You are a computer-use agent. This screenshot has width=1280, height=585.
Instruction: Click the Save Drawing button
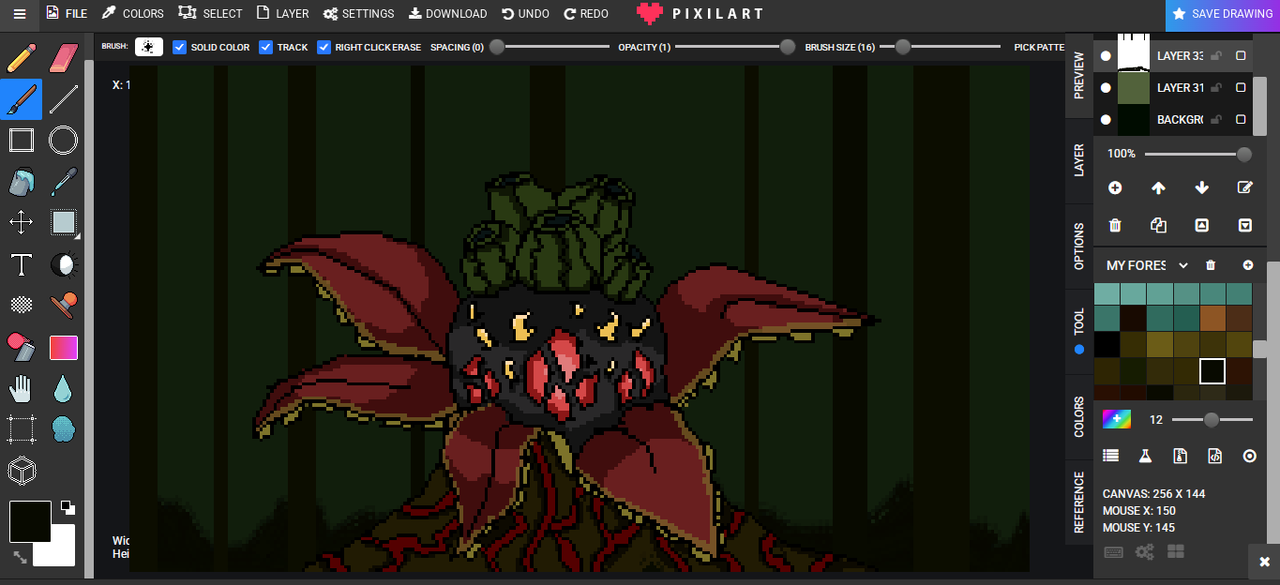pyautogui.click(x=1222, y=14)
